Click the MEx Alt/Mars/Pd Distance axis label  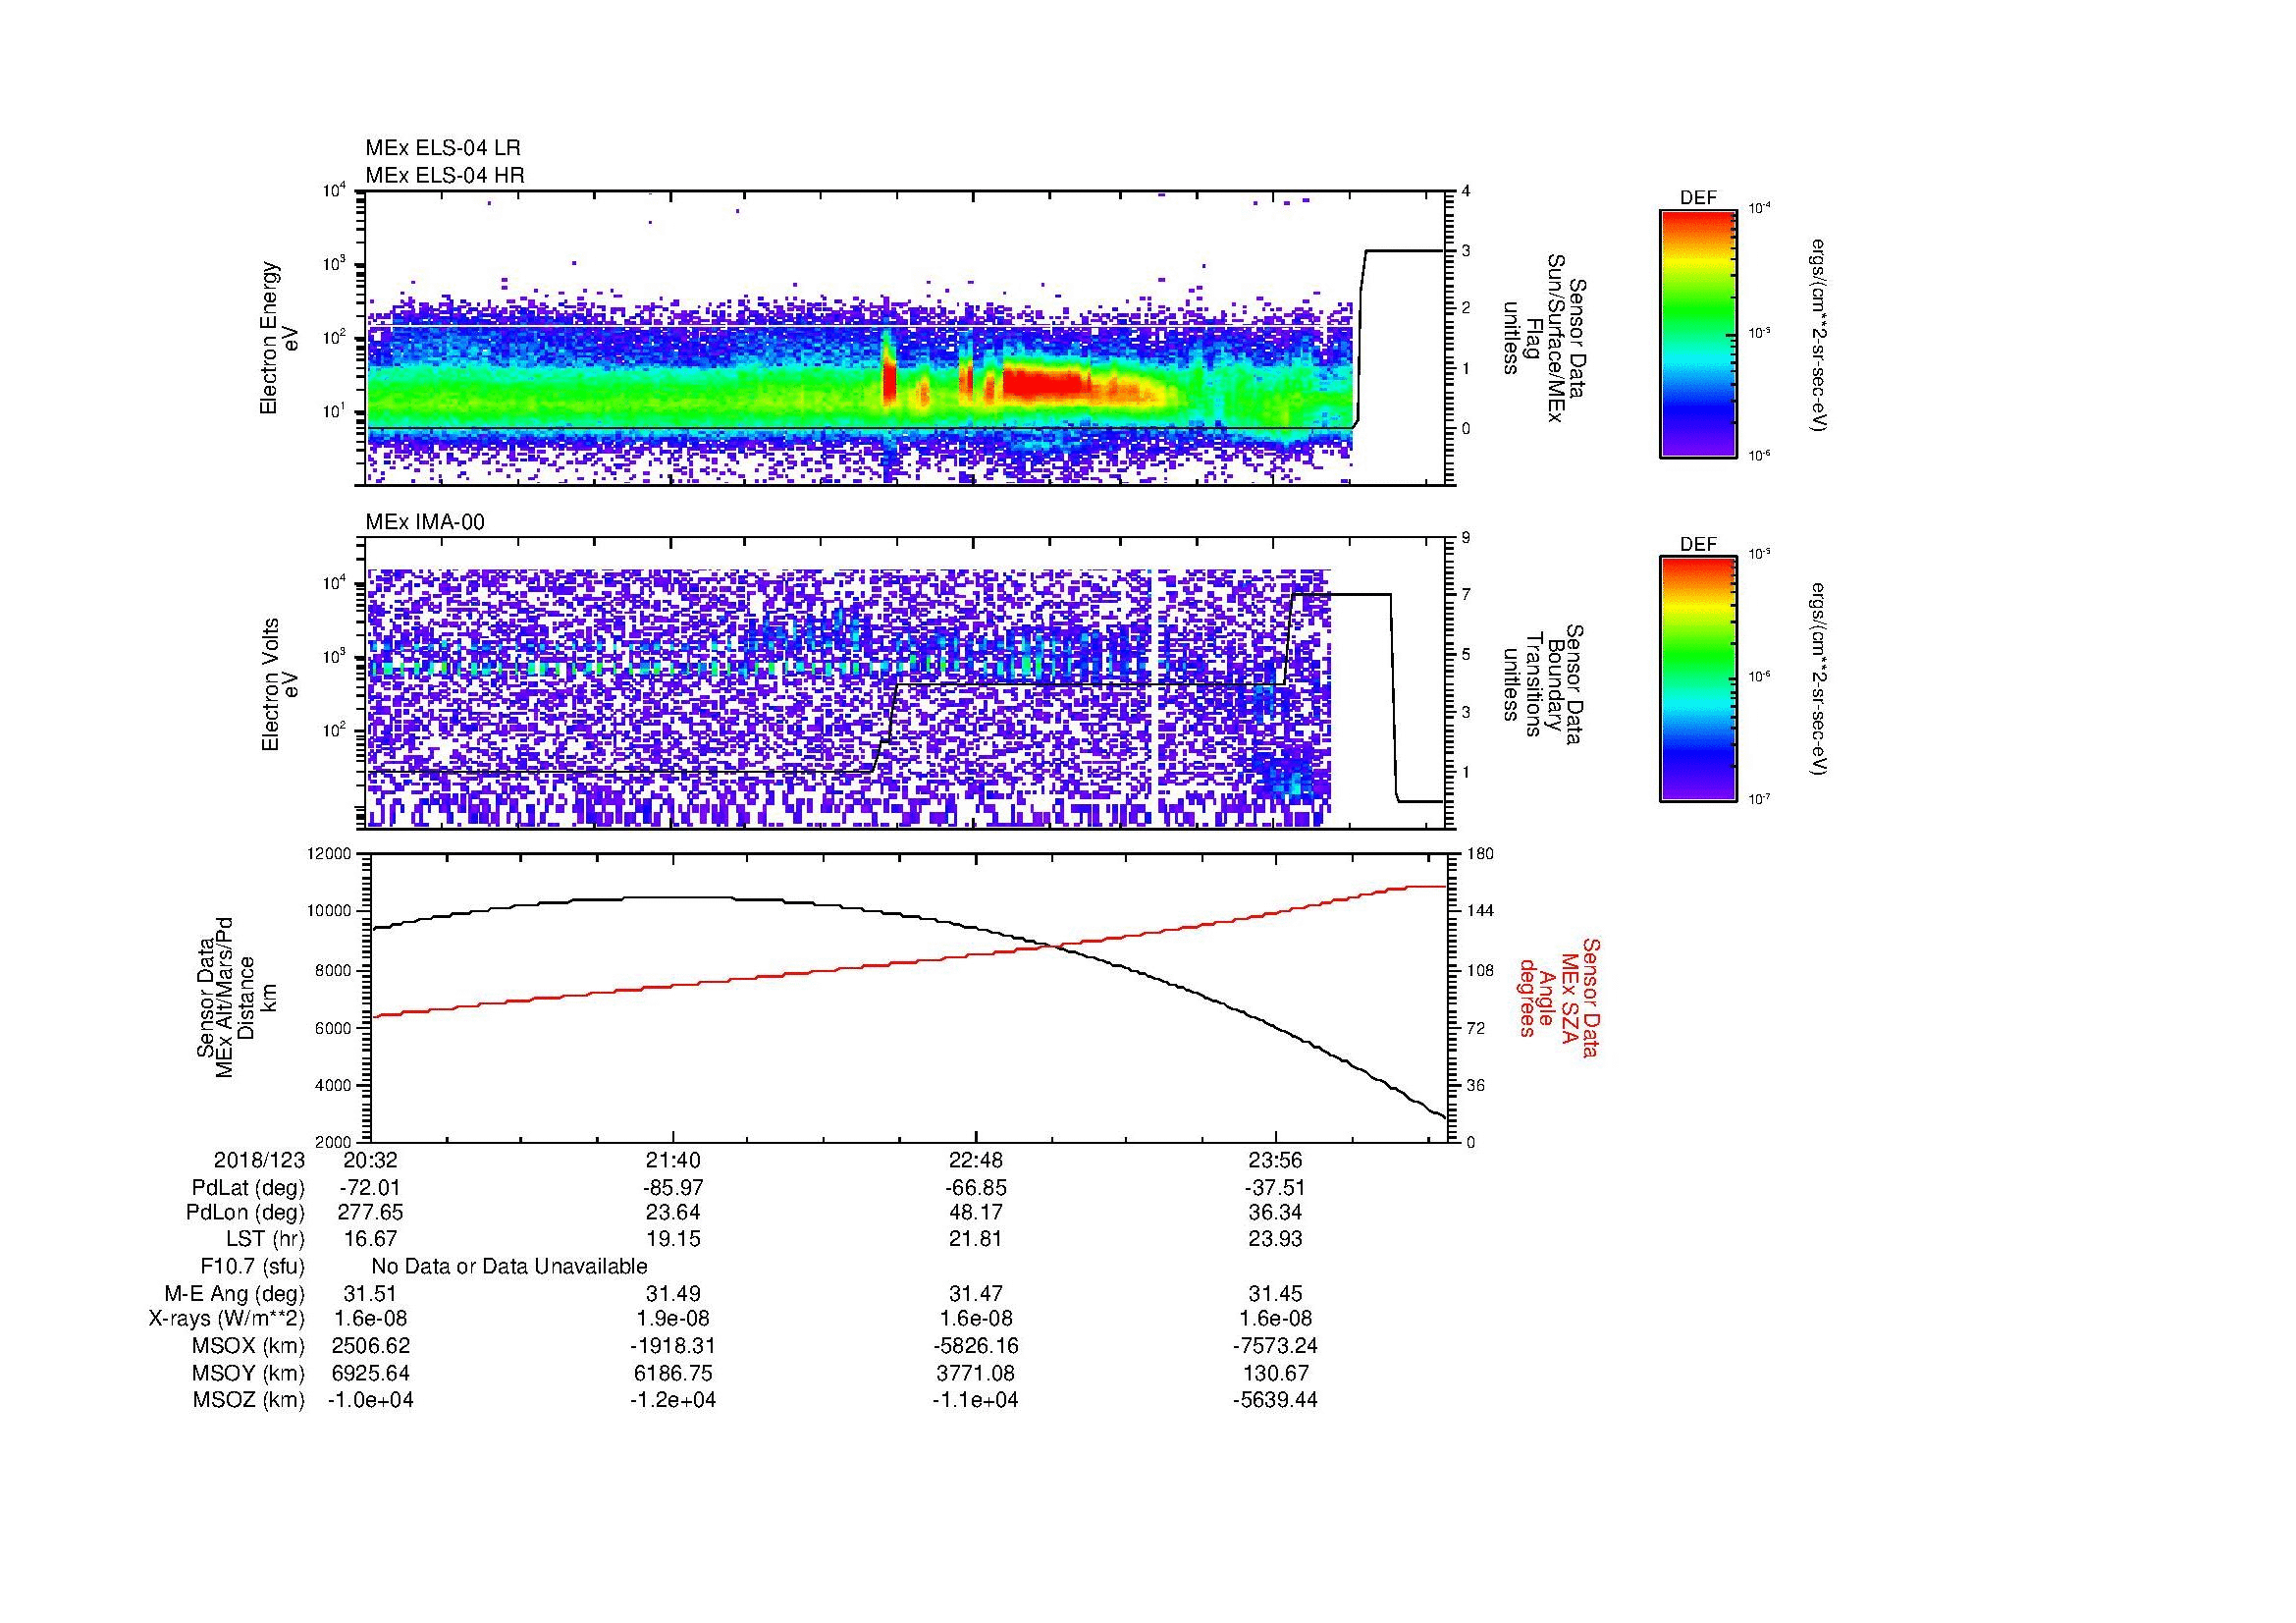(x=236, y=998)
